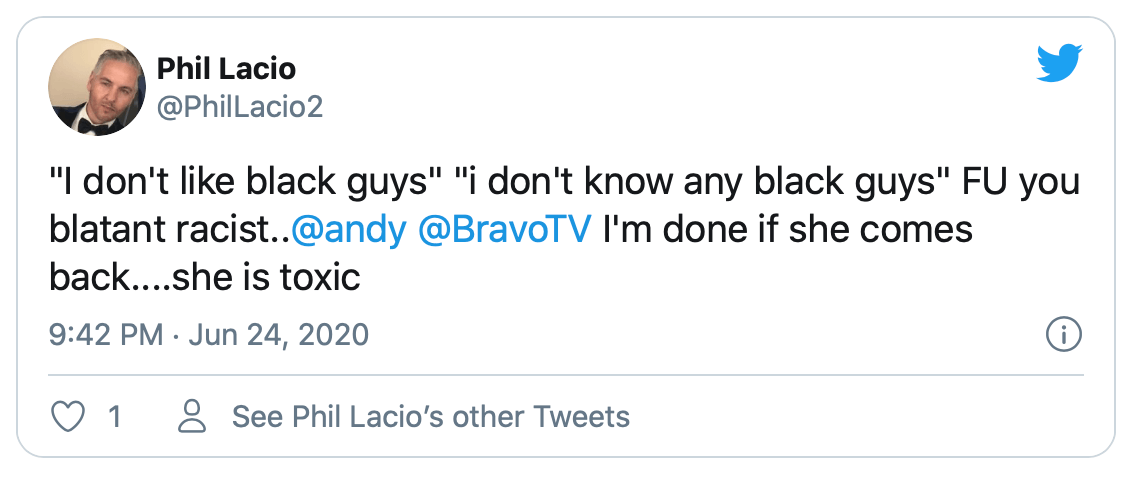Click the 9:42 PM time text
Screen dimensions: 1136x478
tap(105, 334)
